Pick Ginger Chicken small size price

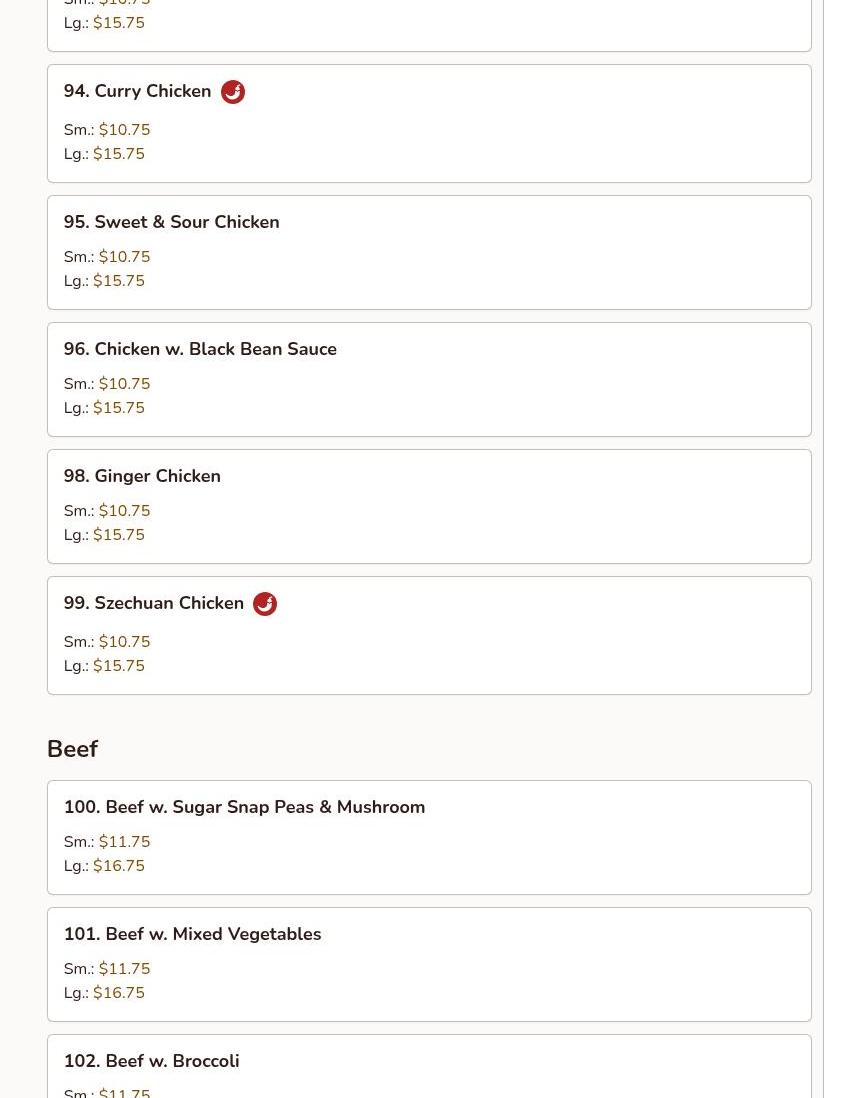coord(124,511)
